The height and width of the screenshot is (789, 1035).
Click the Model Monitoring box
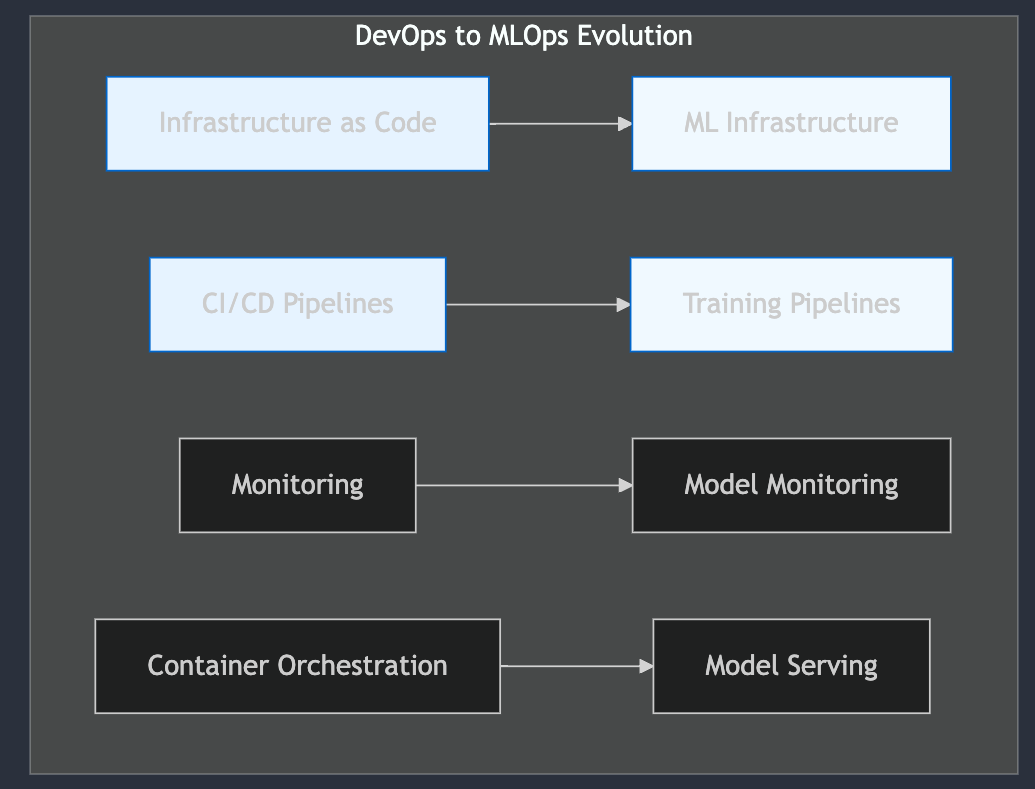(x=790, y=485)
